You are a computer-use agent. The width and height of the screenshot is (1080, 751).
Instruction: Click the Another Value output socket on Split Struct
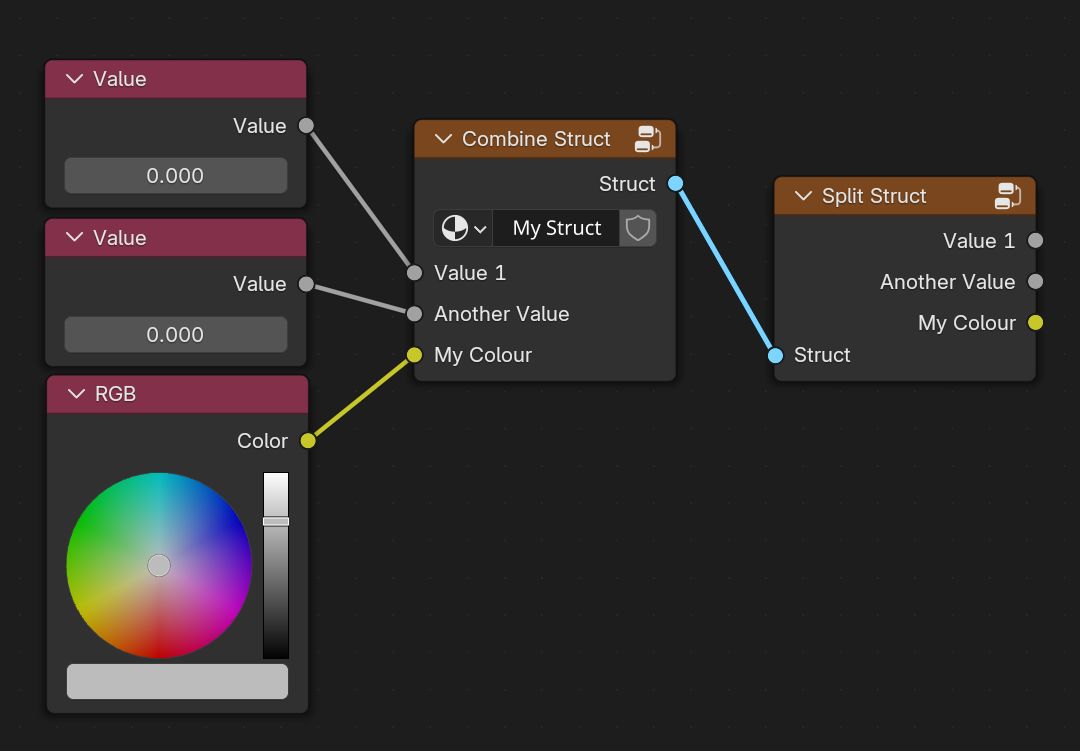coord(1035,281)
